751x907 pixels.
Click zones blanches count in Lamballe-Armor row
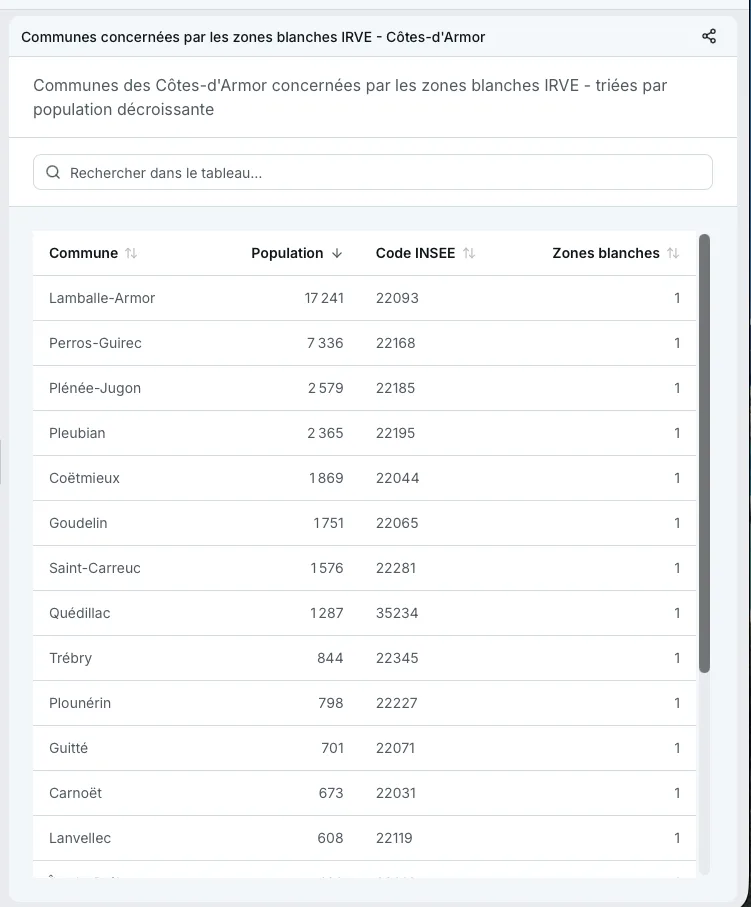click(677, 298)
